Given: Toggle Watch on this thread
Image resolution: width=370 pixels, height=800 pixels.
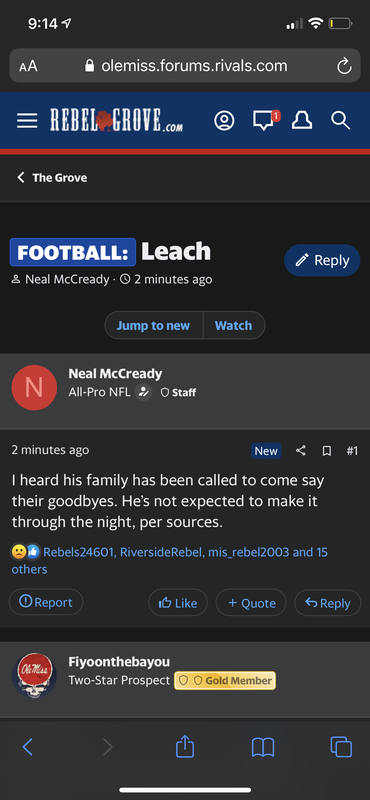Looking at the screenshot, I should click(x=234, y=326).
